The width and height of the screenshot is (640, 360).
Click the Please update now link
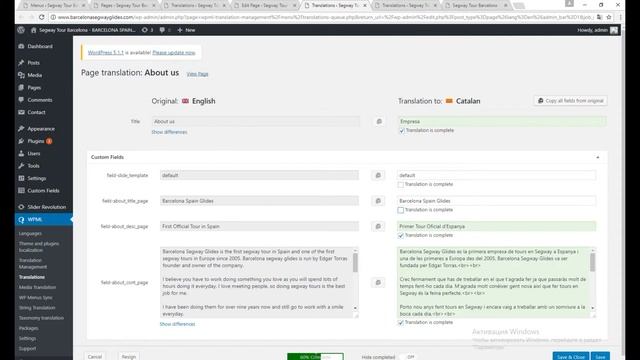(174, 53)
